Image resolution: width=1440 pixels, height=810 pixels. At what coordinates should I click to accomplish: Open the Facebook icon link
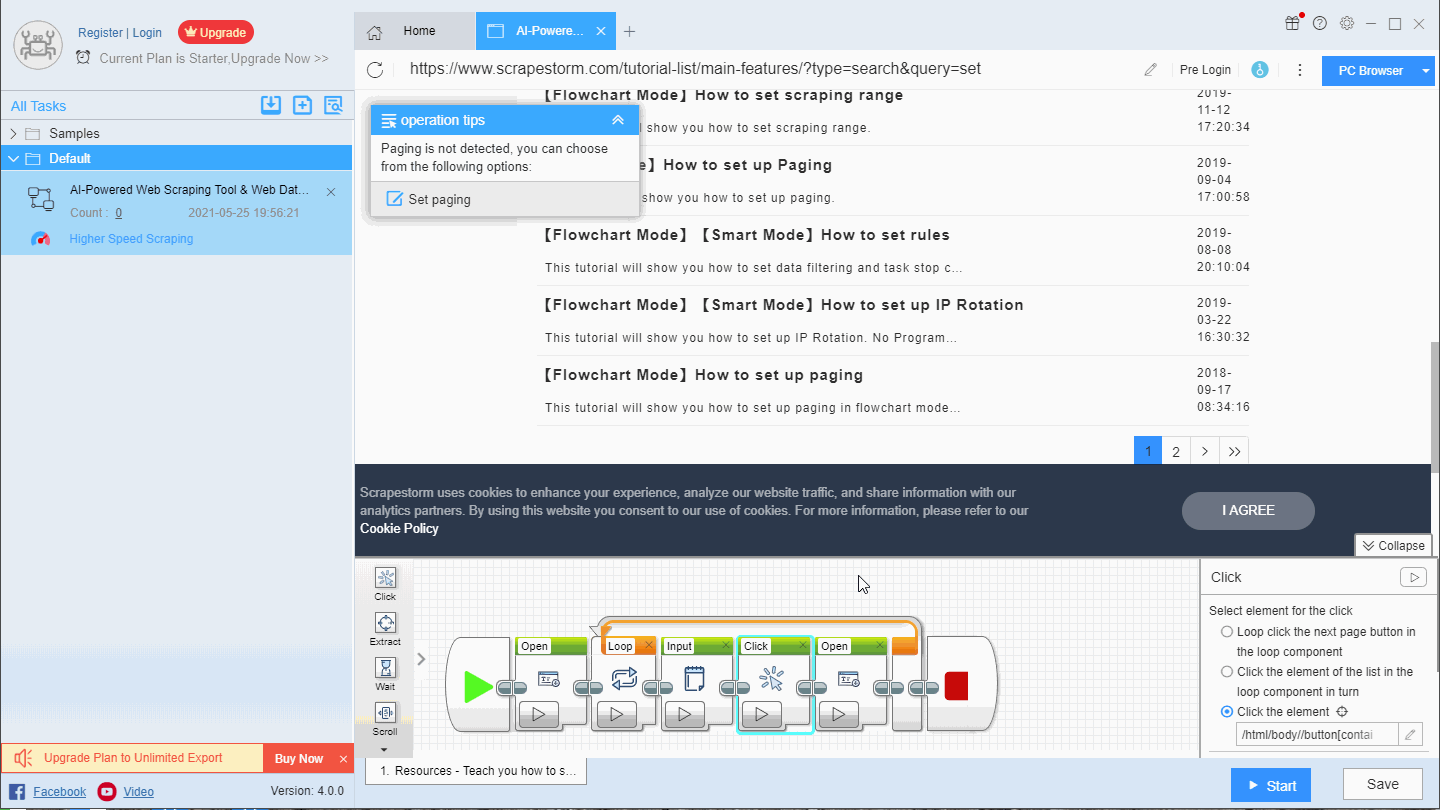17,792
